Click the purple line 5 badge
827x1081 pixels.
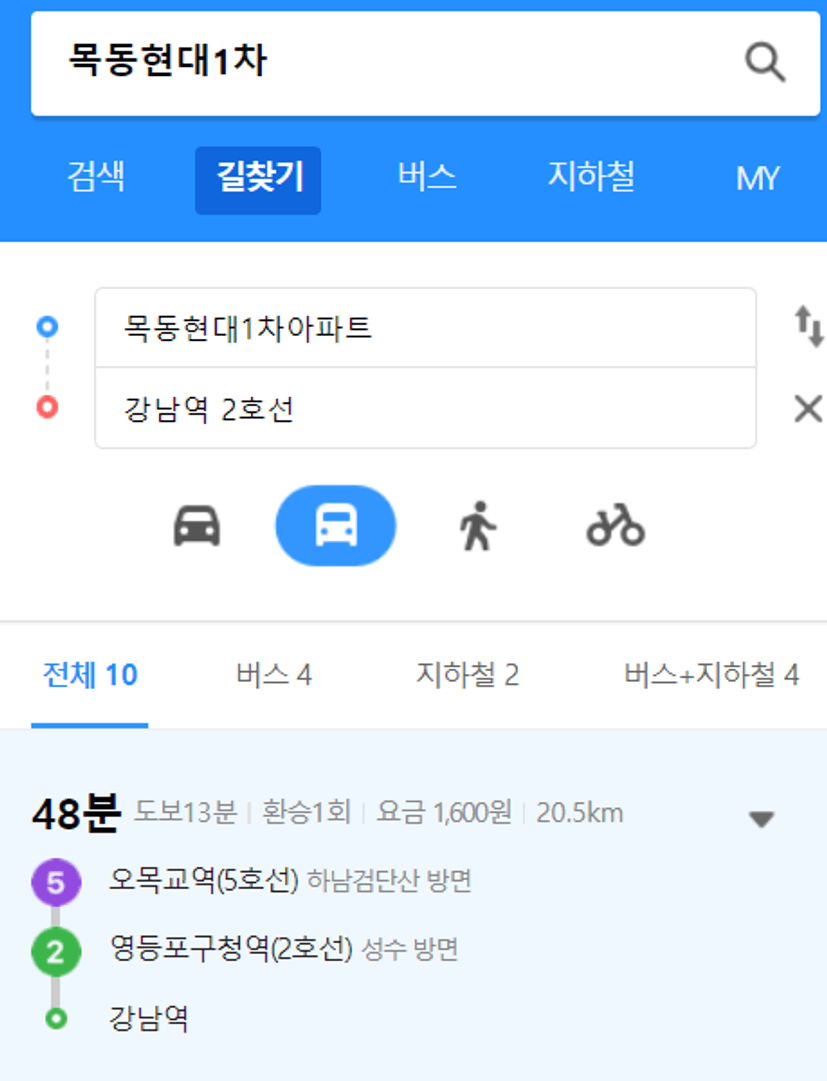click(56, 882)
